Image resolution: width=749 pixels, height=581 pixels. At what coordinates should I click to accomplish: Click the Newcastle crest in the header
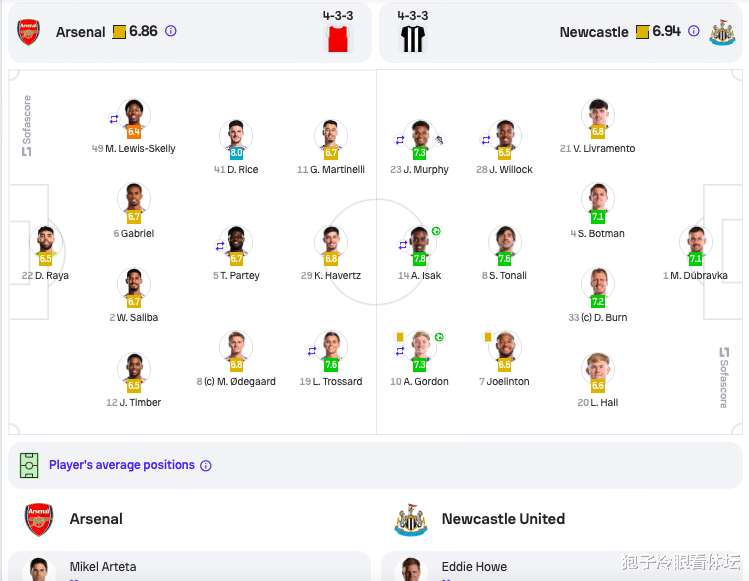[x=722, y=32]
